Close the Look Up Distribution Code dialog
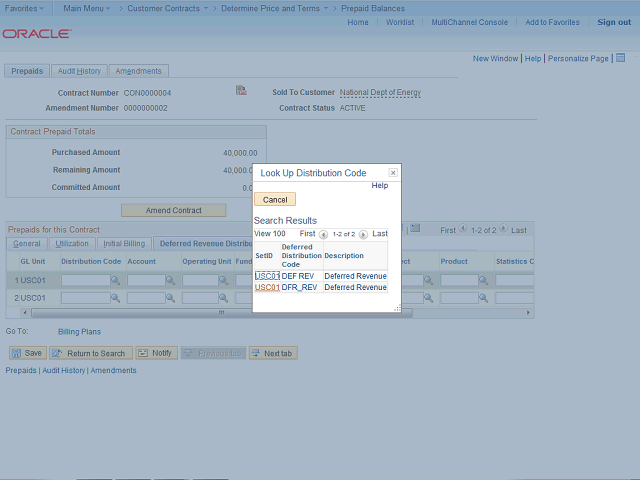The height and width of the screenshot is (480, 640). (393, 173)
